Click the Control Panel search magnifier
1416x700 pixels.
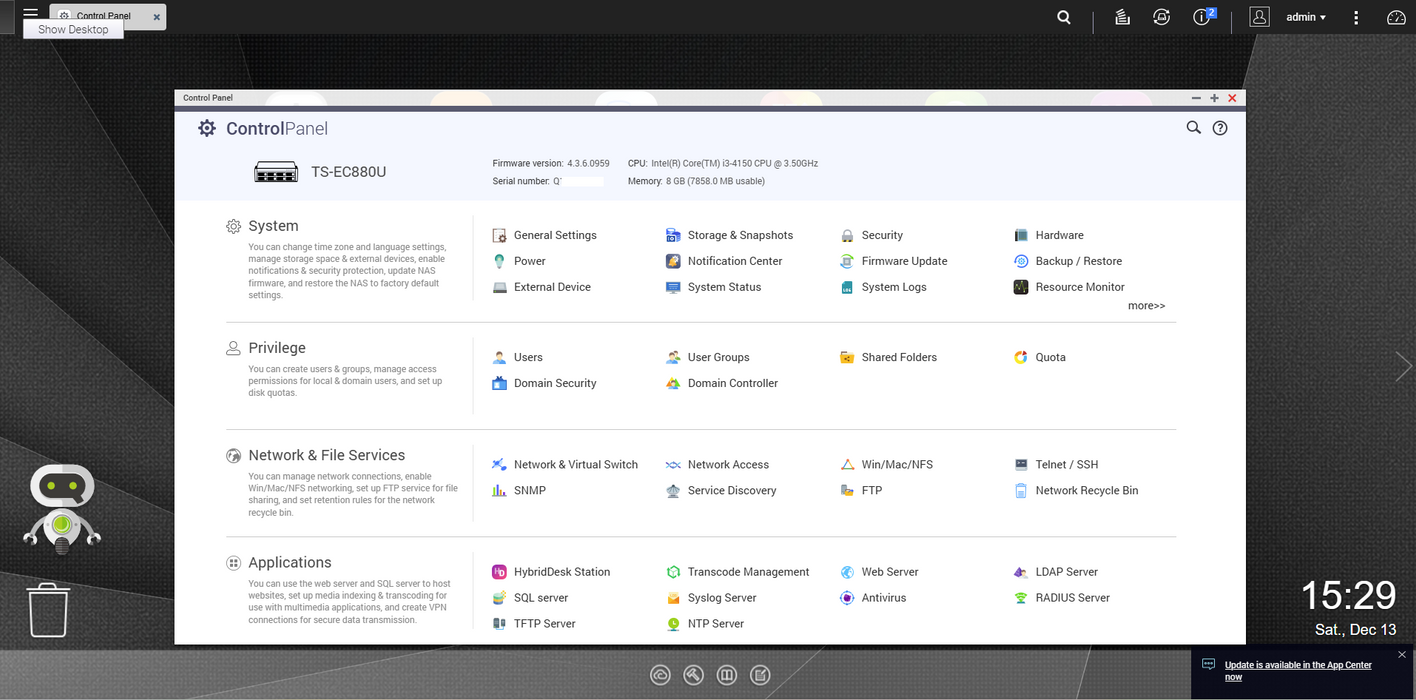coord(1193,128)
